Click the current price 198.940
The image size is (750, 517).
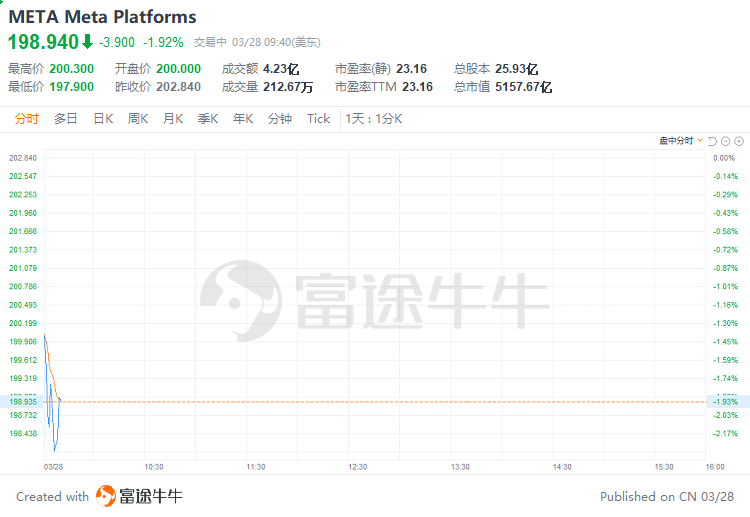coord(43,42)
